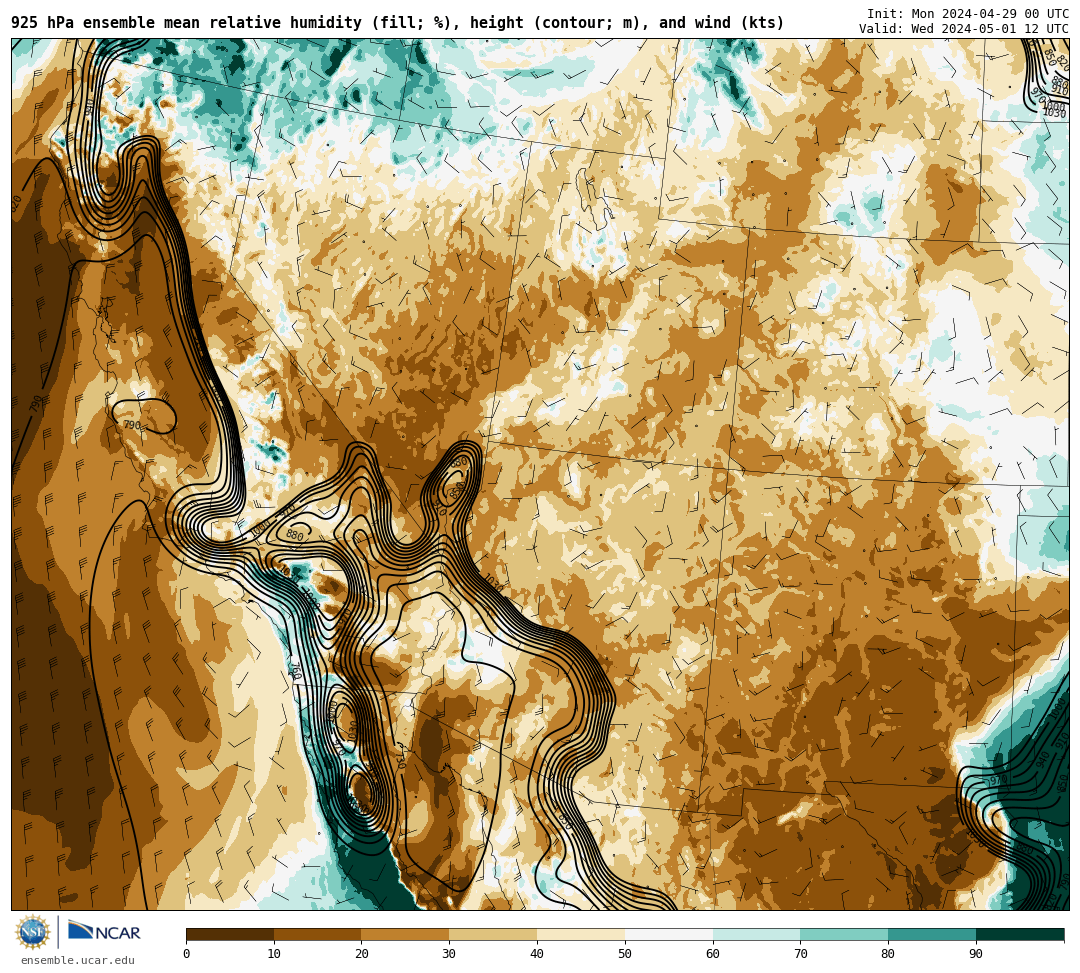Screen dimensions: 1080x973
Task: Click the 60-70 light teal colorbar segment
Action: pos(757,934)
